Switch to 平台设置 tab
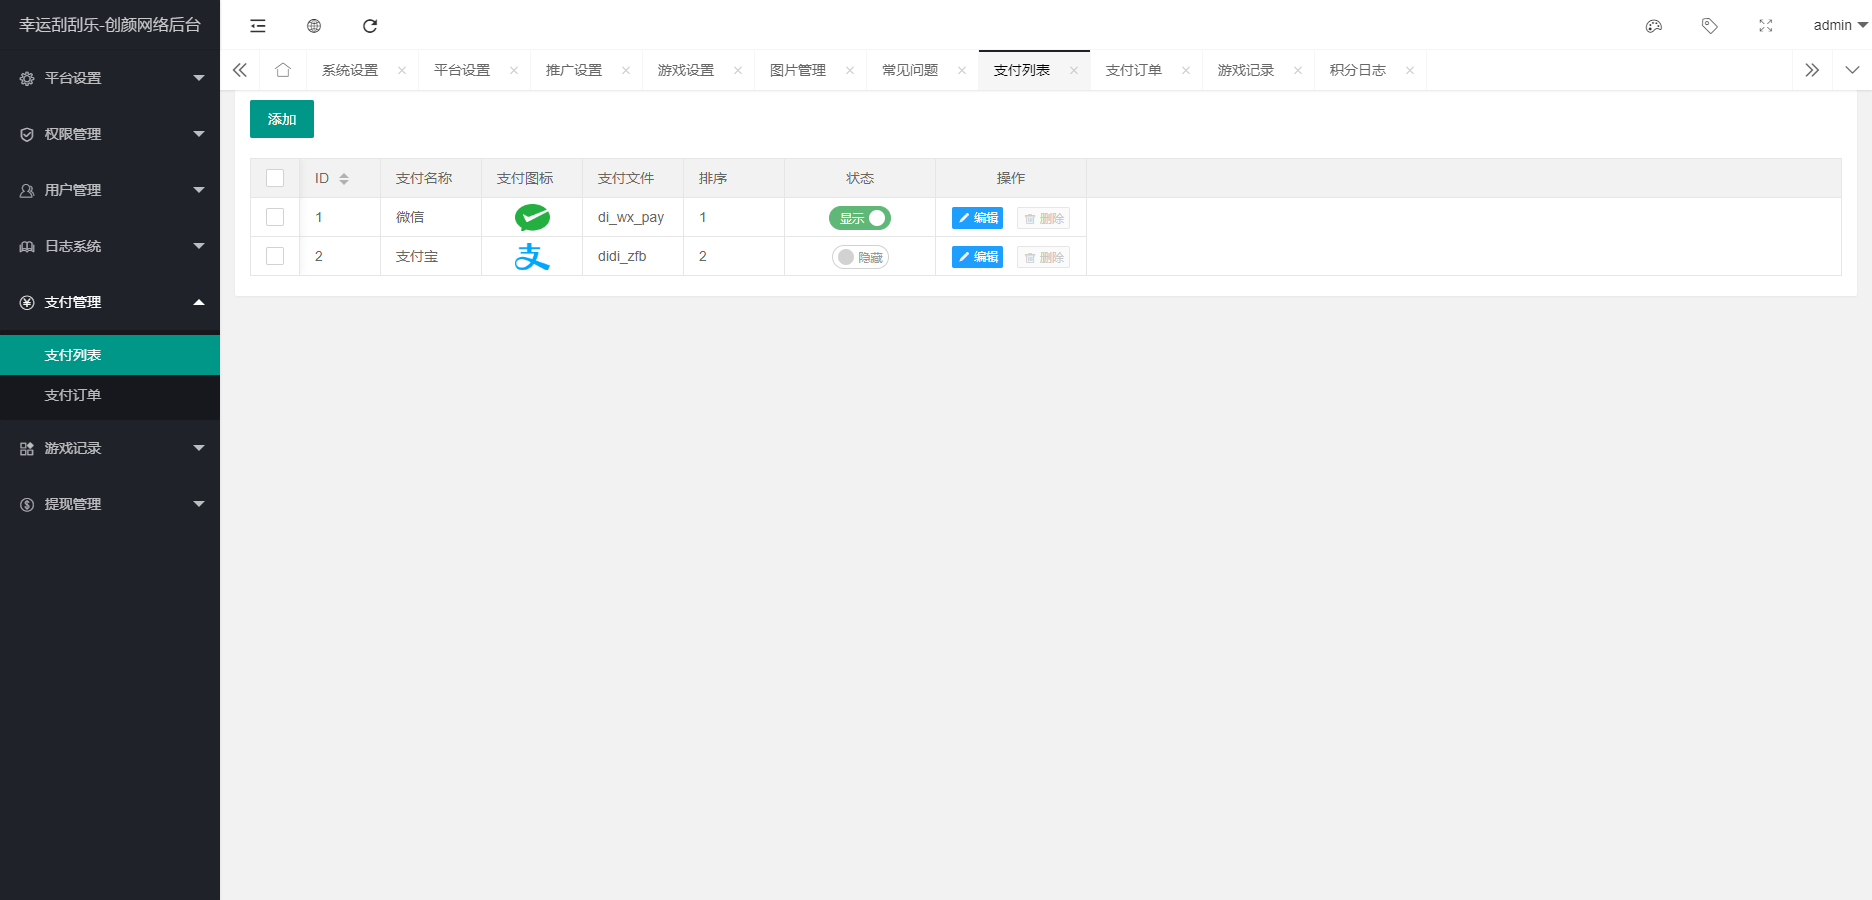Viewport: 1872px width, 900px height. coord(462,70)
